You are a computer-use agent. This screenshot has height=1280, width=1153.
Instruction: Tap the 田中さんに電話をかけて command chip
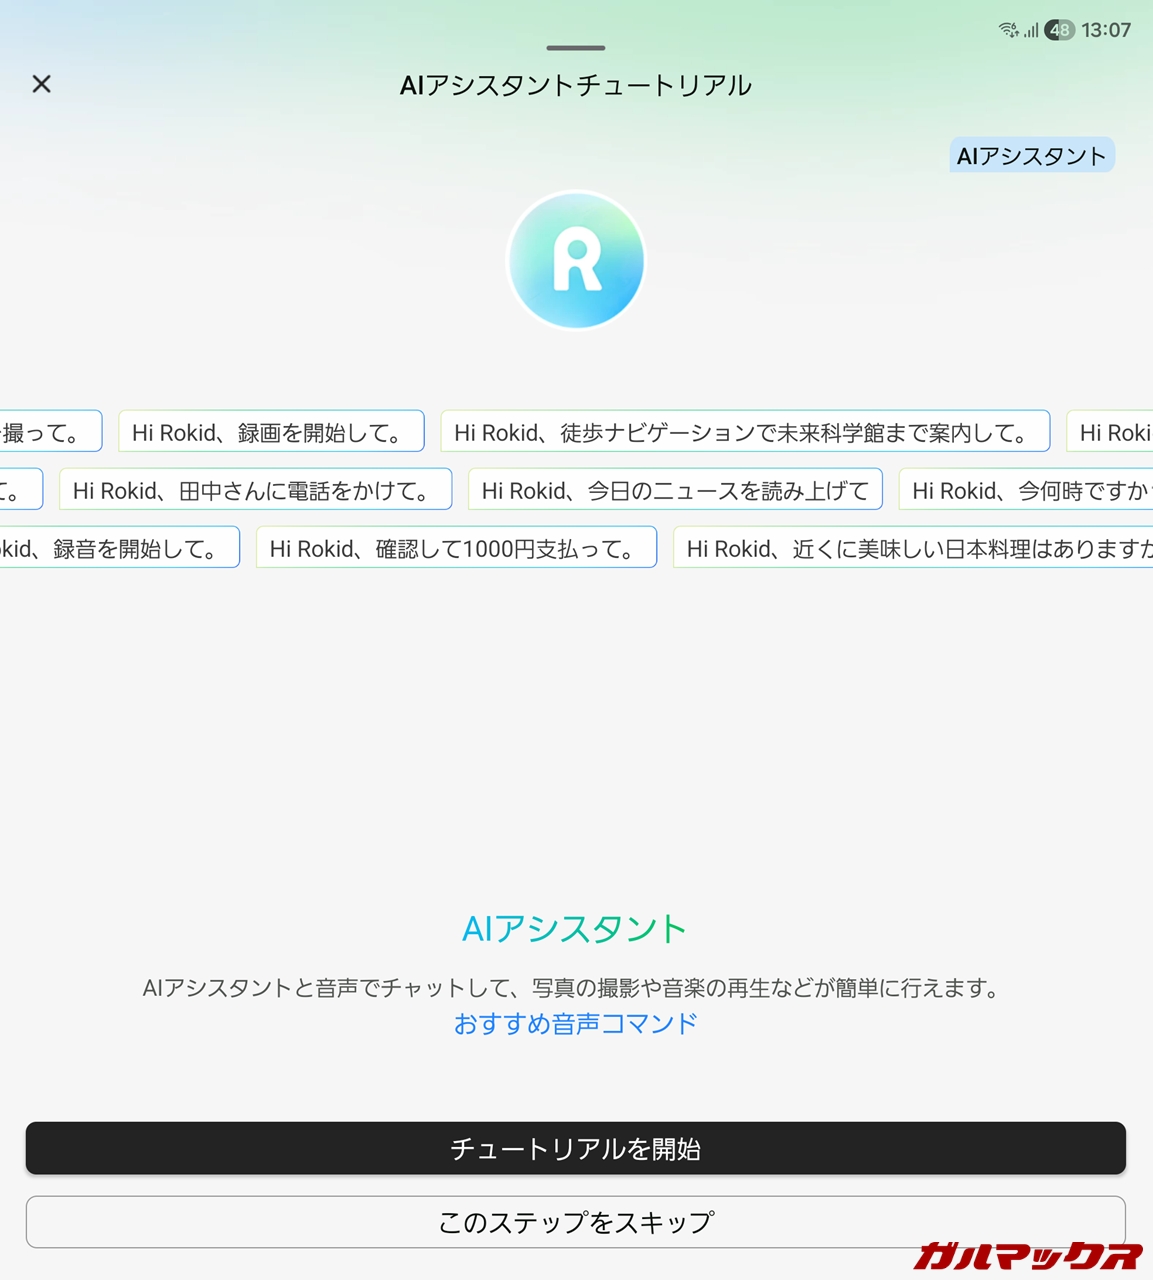click(255, 490)
